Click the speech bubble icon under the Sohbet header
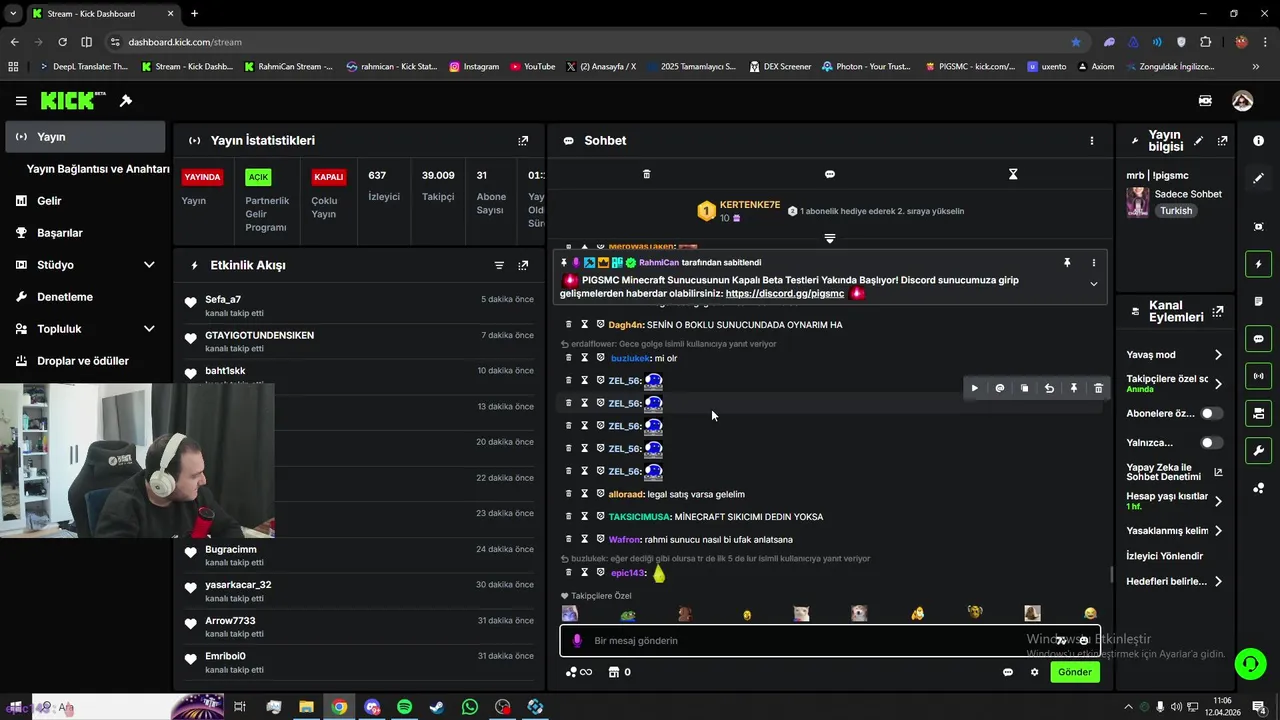1280x720 pixels. tap(830, 174)
